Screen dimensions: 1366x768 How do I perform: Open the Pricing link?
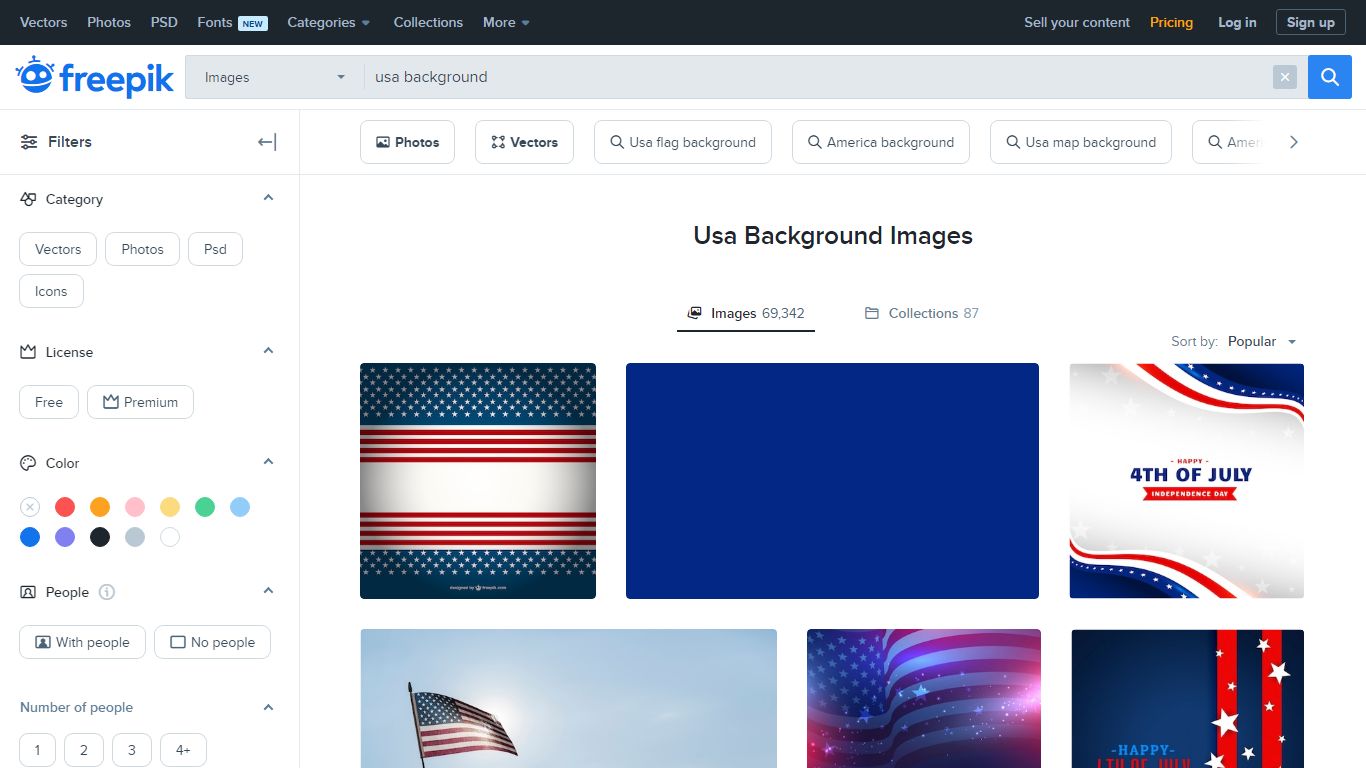[1171, 22]
